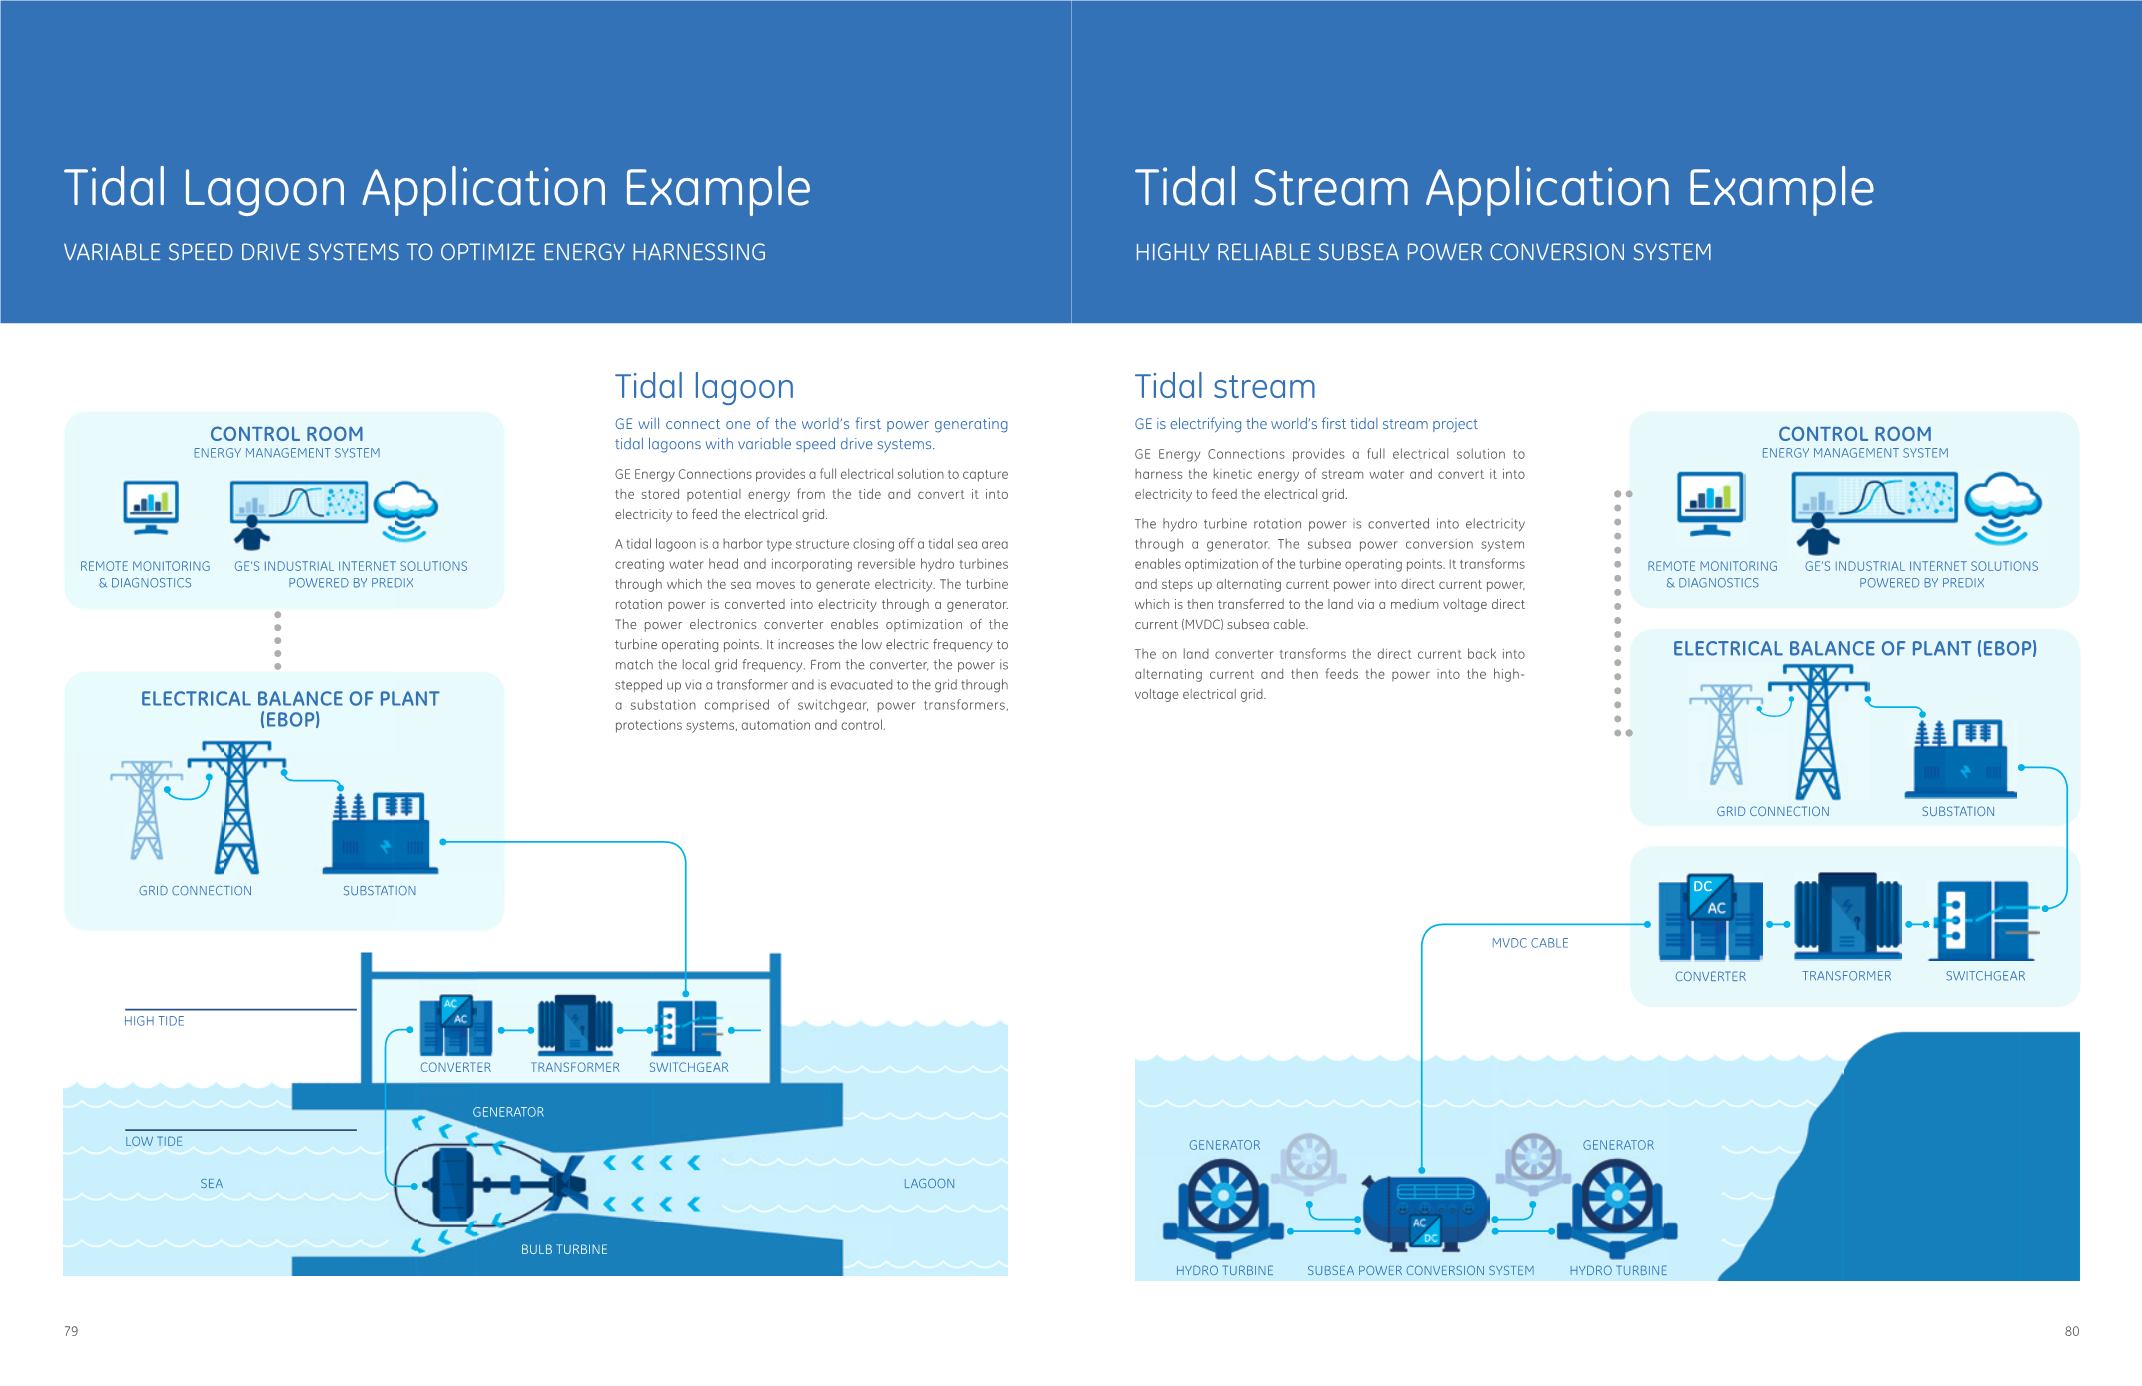Click the on-land transformer icon on Tidal Stream page
The width and height of the screenshot is (2142, 1386).
point(1847,917)
